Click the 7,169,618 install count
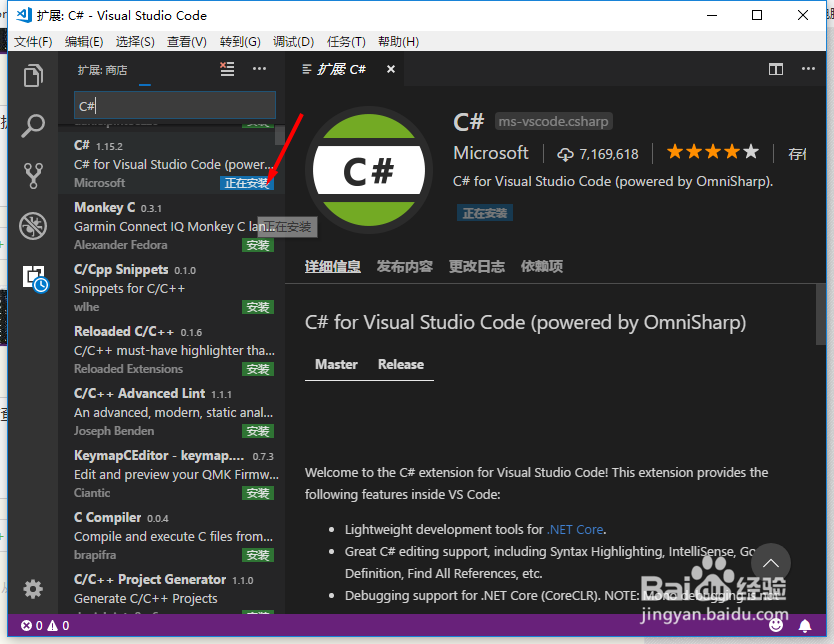 [x=608, y=154]
